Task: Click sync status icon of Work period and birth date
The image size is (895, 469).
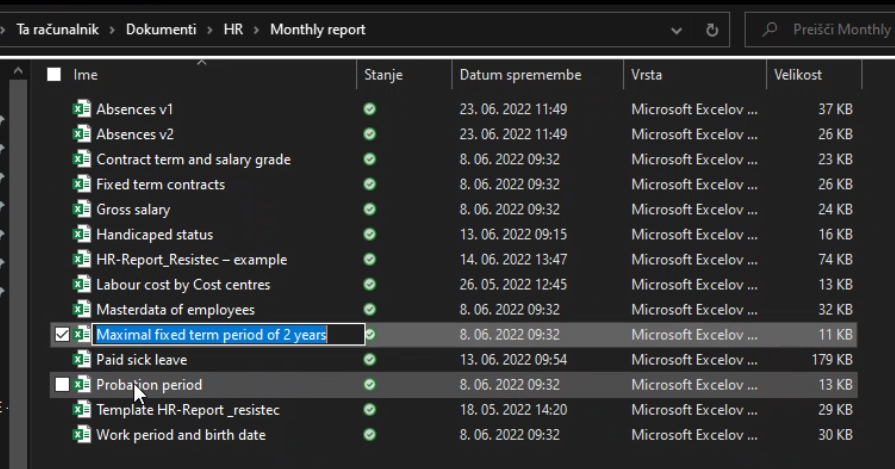Action: (x=370, y=435)
